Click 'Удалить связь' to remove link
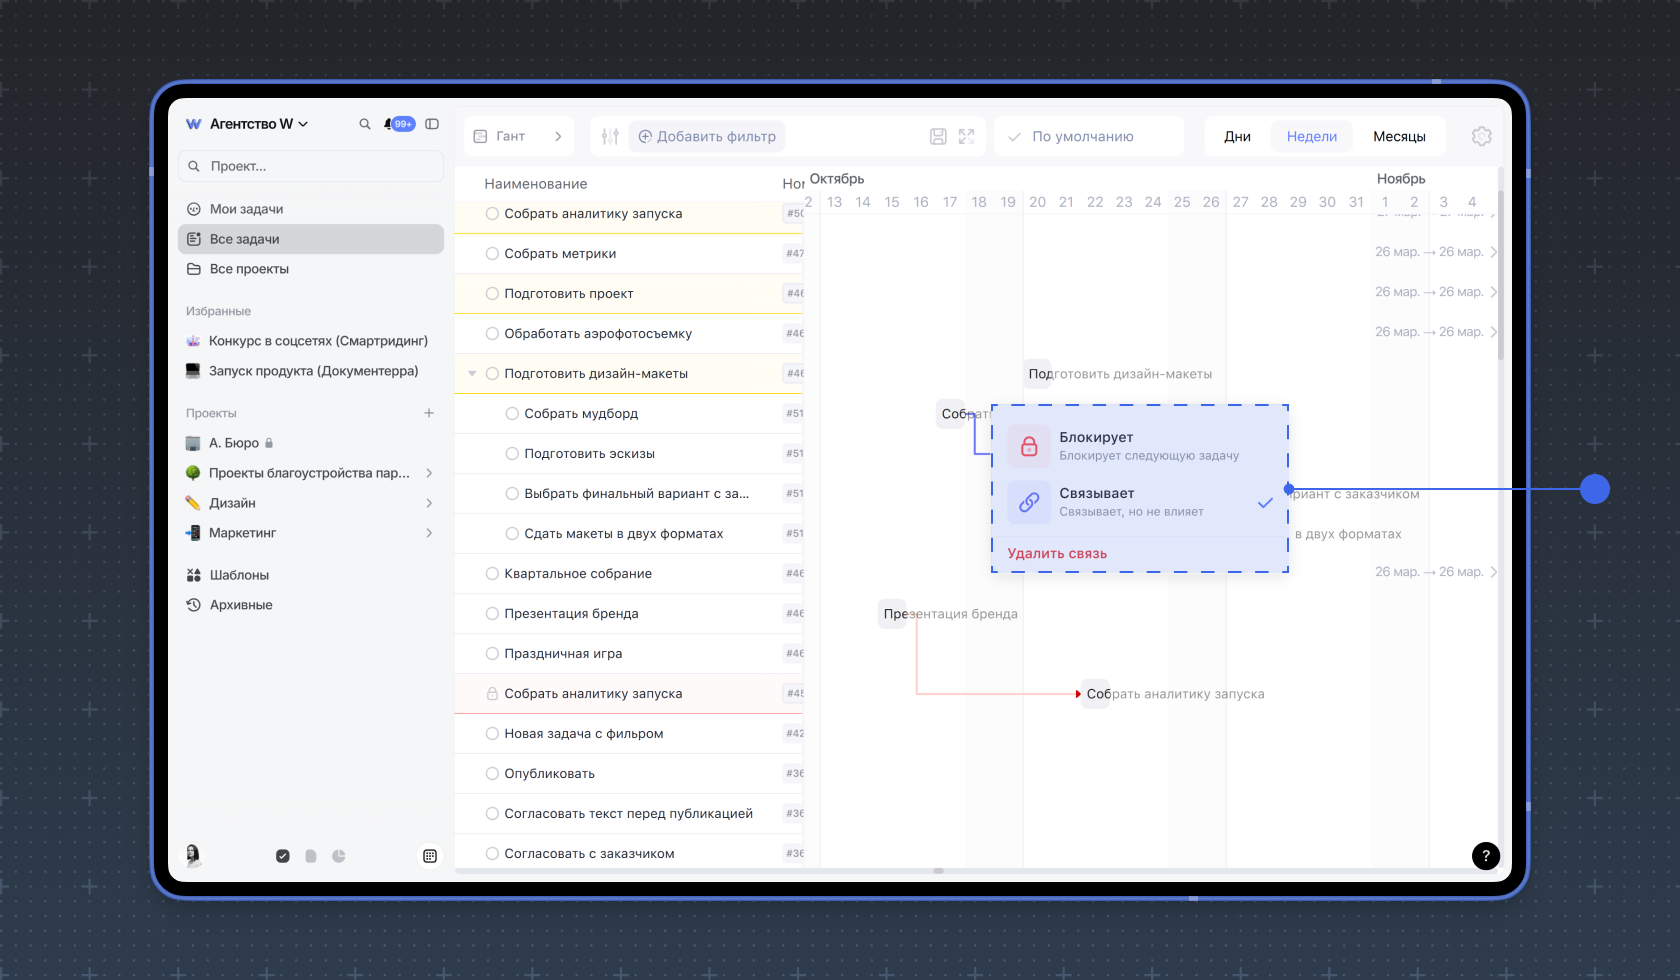Screen dimensions: 1680x980 [x=1057, y=554]
